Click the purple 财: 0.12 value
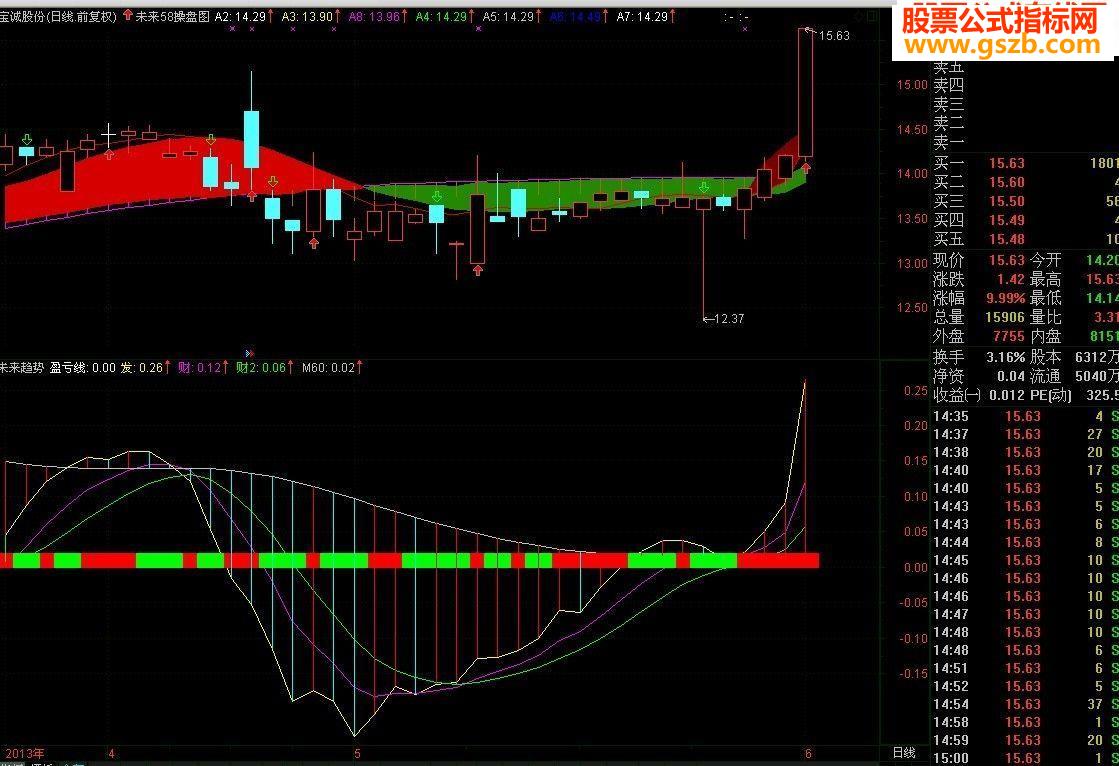The image size is (1119, 766). pyautogui.click(x=199, y=368)
